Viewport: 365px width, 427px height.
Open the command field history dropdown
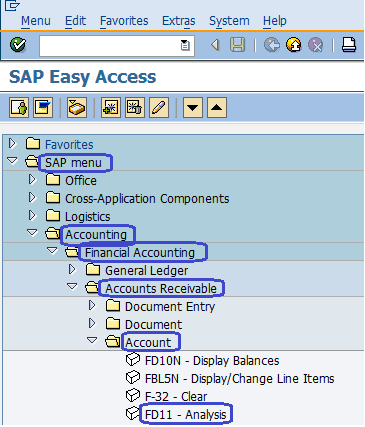pyautogui.click(x=185, y=45)
